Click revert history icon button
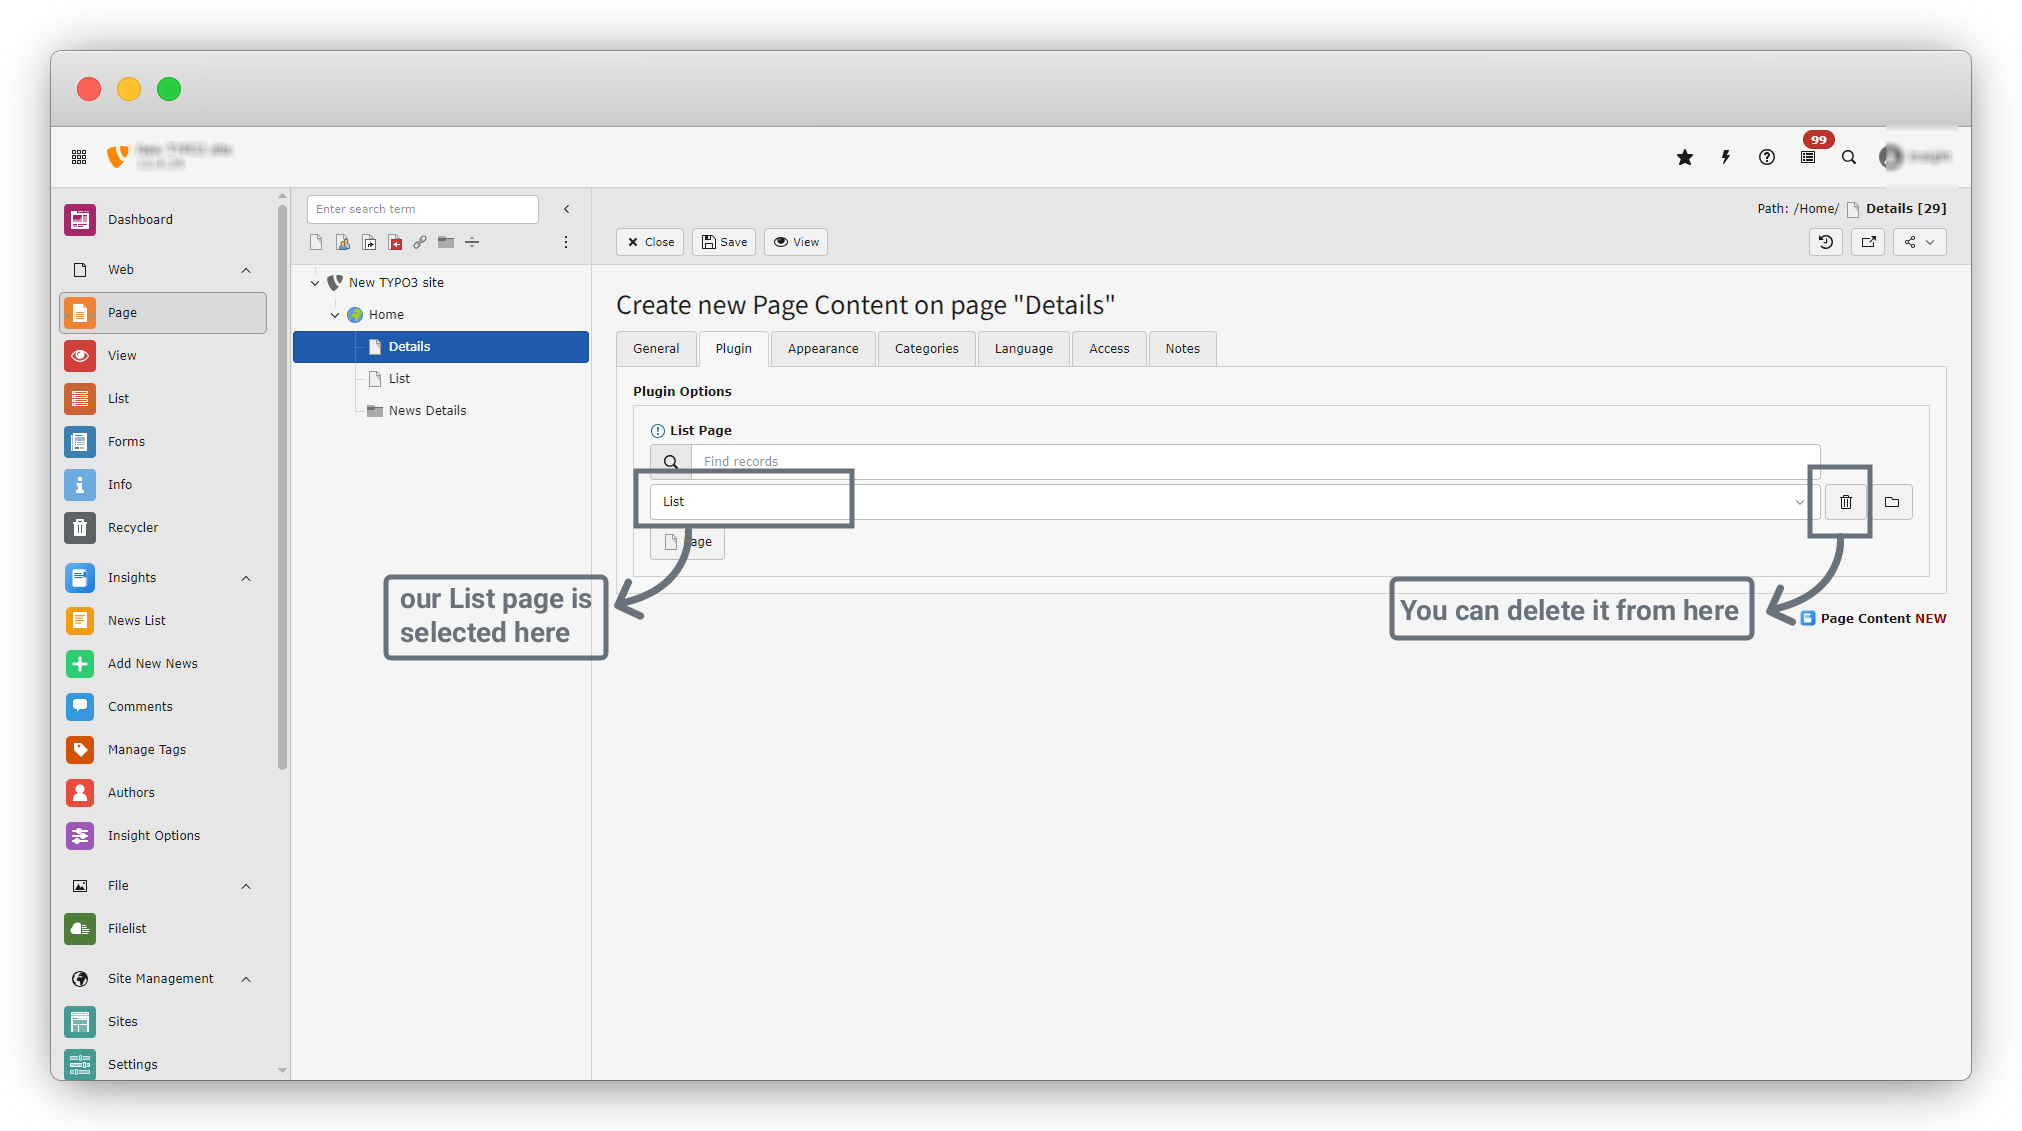The image size is (2022, 1131). [x=1826, y=242]
